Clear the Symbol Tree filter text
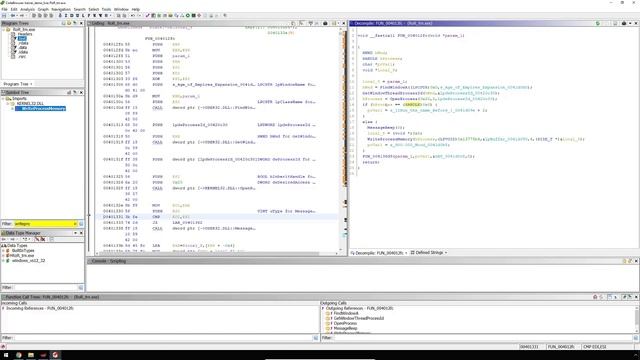This screenshot has width=640, height=360. click(x=76, y=224)
